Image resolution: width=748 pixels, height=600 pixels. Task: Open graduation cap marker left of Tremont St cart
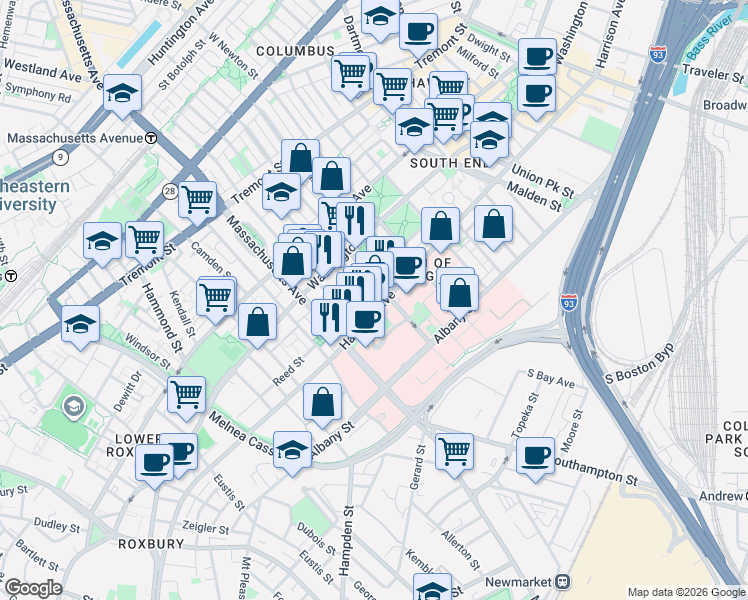(x=102, y=242)
